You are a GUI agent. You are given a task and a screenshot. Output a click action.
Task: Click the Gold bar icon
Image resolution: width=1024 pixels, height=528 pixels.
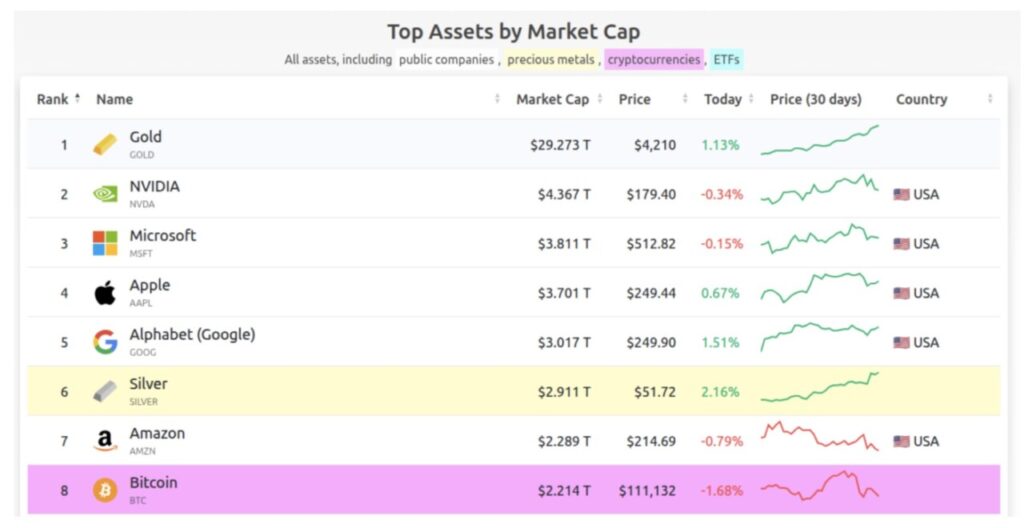[105, 145]
